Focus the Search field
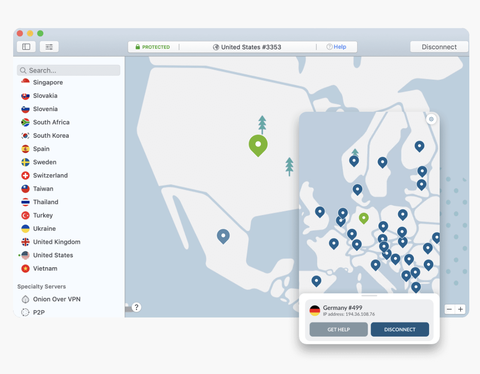 [x=69, y=70]
